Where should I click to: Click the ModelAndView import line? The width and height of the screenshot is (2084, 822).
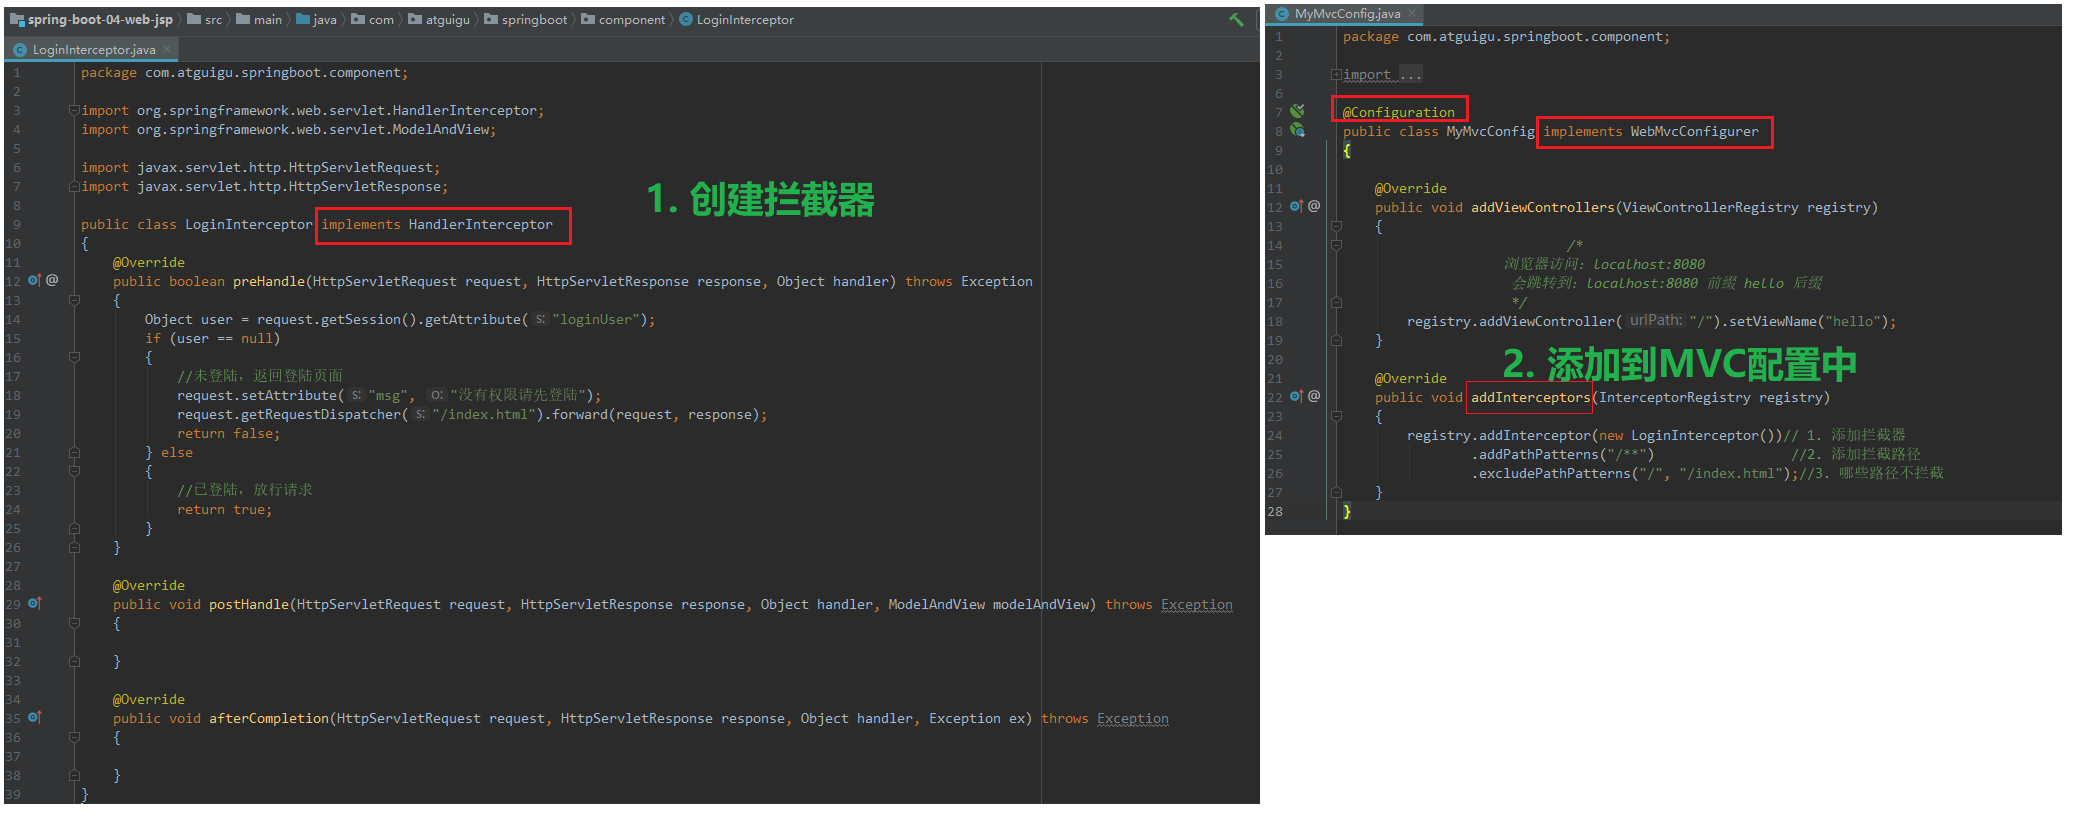[x=288, y=130]
